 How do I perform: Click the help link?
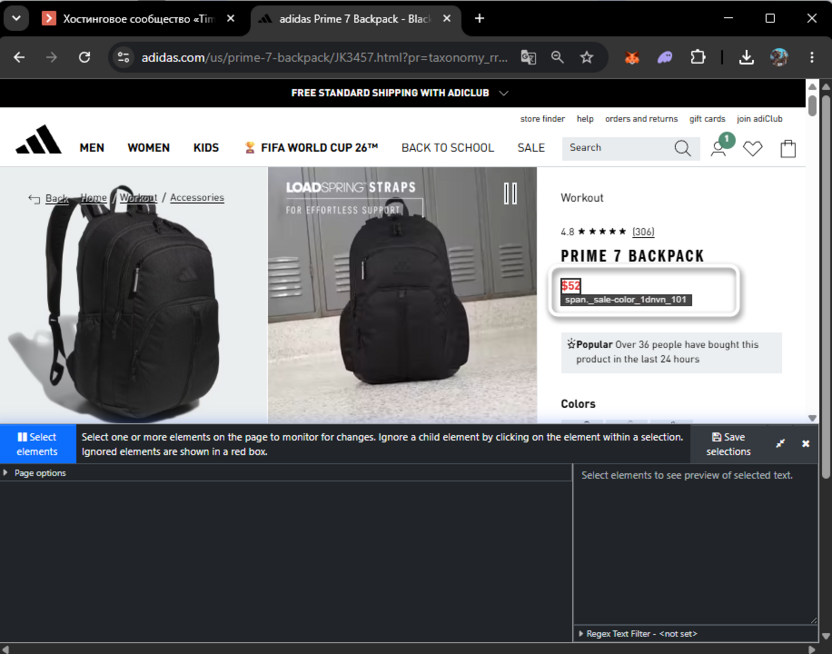point(585,119)
